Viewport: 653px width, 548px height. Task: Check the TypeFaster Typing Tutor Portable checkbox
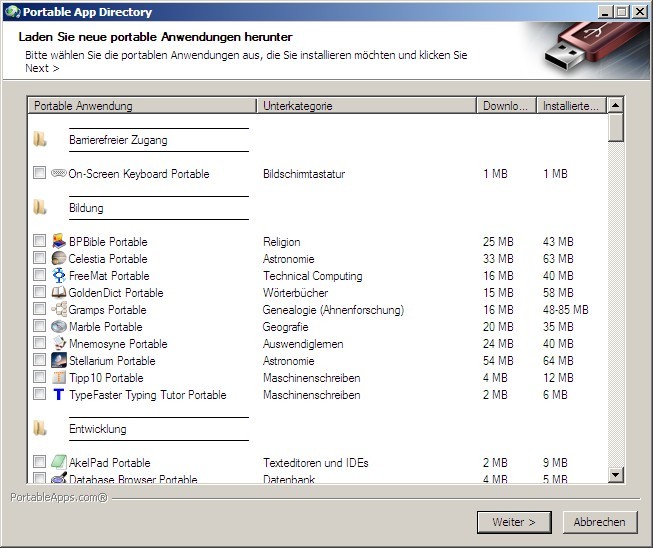pos(40,394)
